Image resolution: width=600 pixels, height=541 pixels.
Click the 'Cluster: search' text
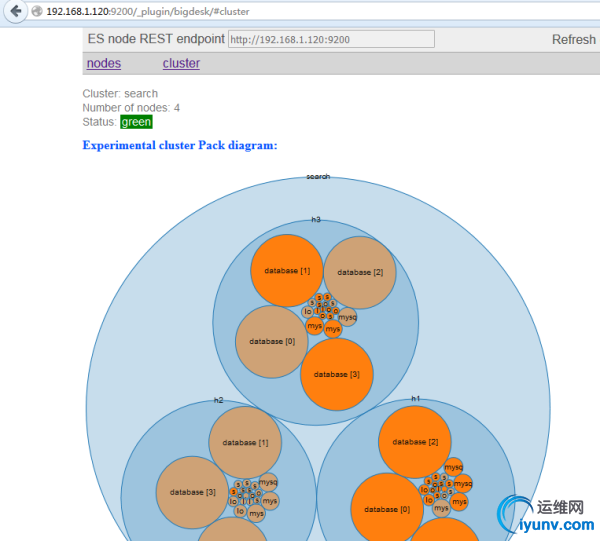click(x=120, y=93)
